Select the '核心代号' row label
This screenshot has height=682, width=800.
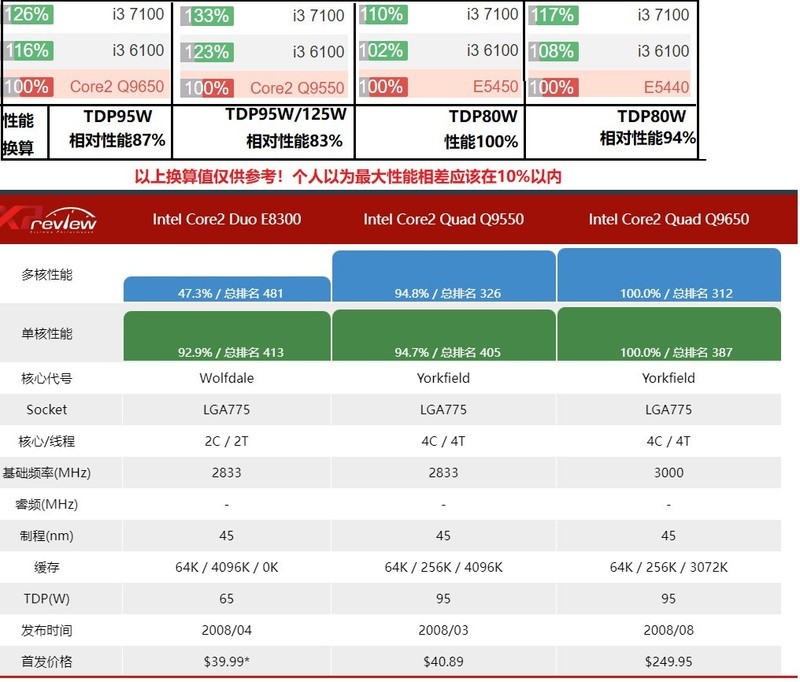pyautogui.click(x=47, y=378)
